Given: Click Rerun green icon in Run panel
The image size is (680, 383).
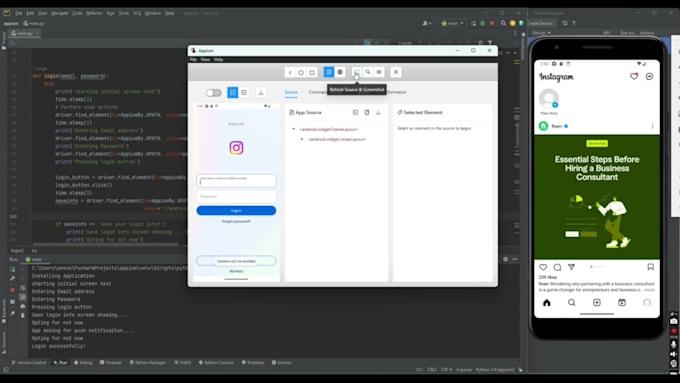Looking at the screenshot, I should (x=12, y=269).
